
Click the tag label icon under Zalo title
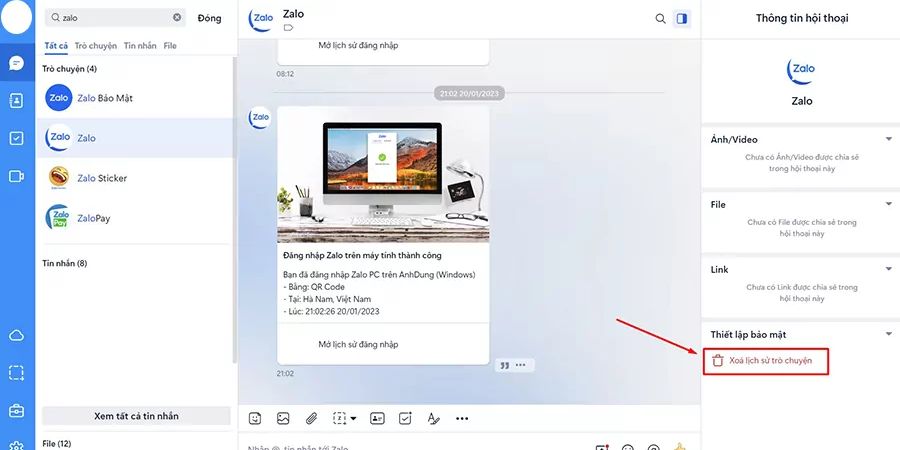click(x=288, y=28)
